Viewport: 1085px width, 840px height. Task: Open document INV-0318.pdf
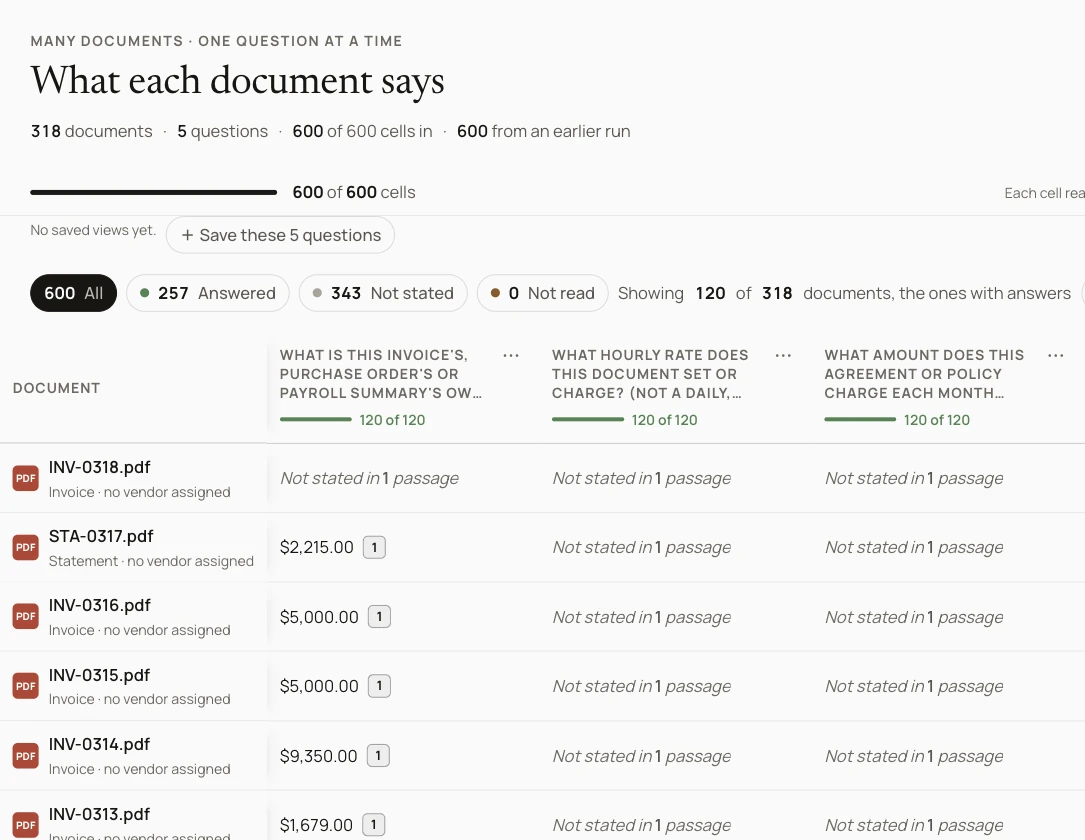click(100, 467)
